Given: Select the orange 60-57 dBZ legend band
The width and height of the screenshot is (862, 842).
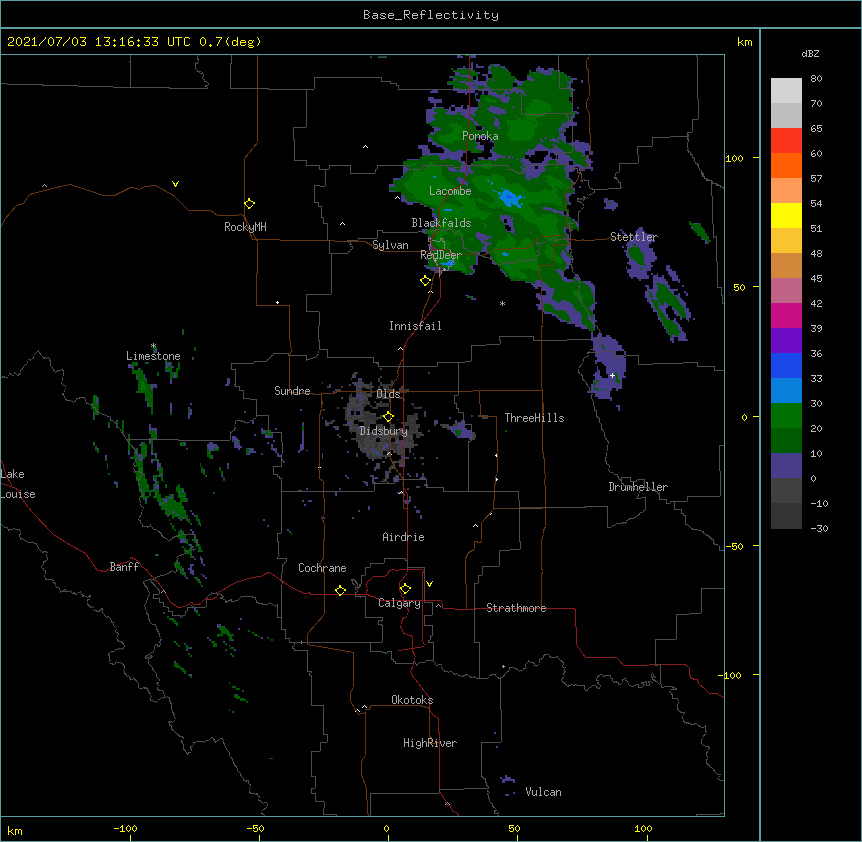Looking at the screenshot, I should (x=786, y=165).
